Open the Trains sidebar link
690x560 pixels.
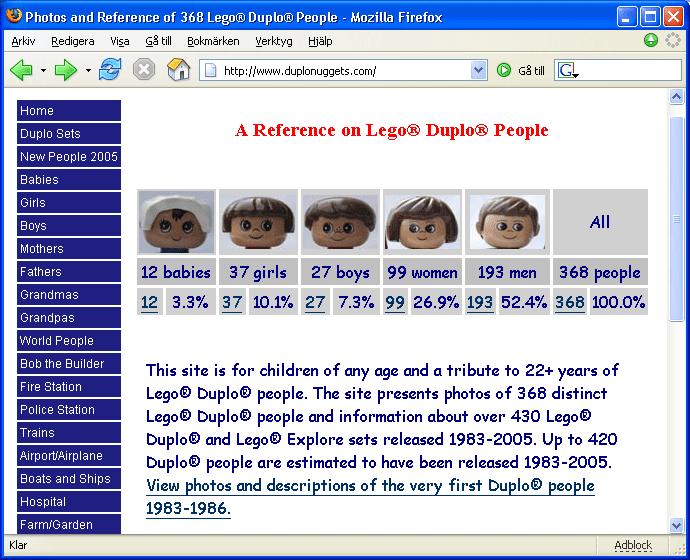69,432
